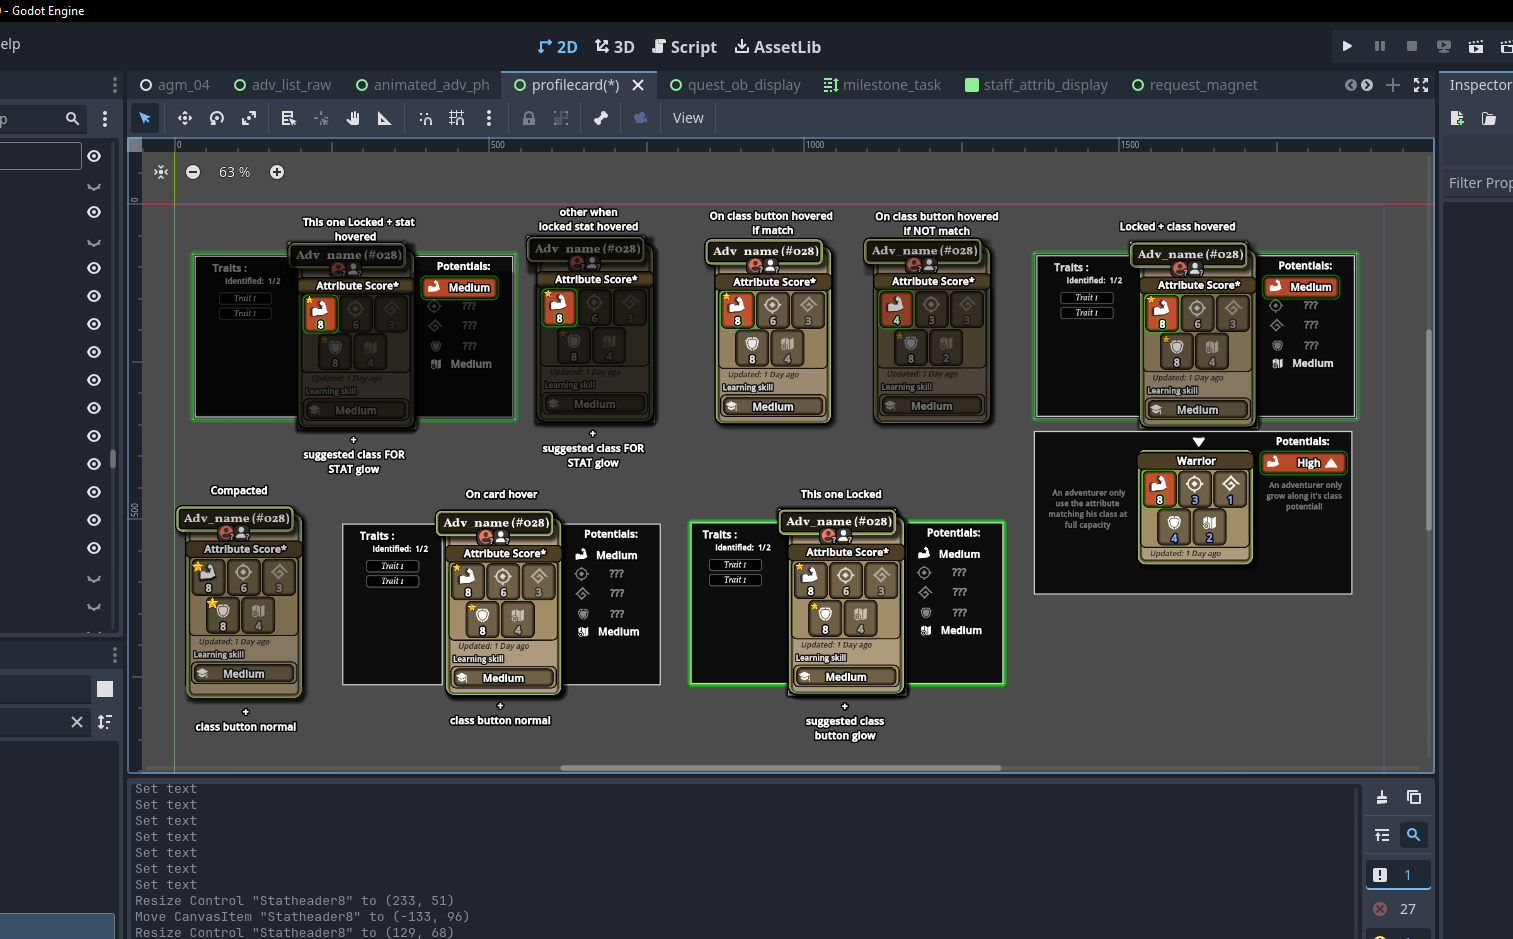Open the agm_04 scene tab
This screenshot has height=939, width=1513.
175,85
